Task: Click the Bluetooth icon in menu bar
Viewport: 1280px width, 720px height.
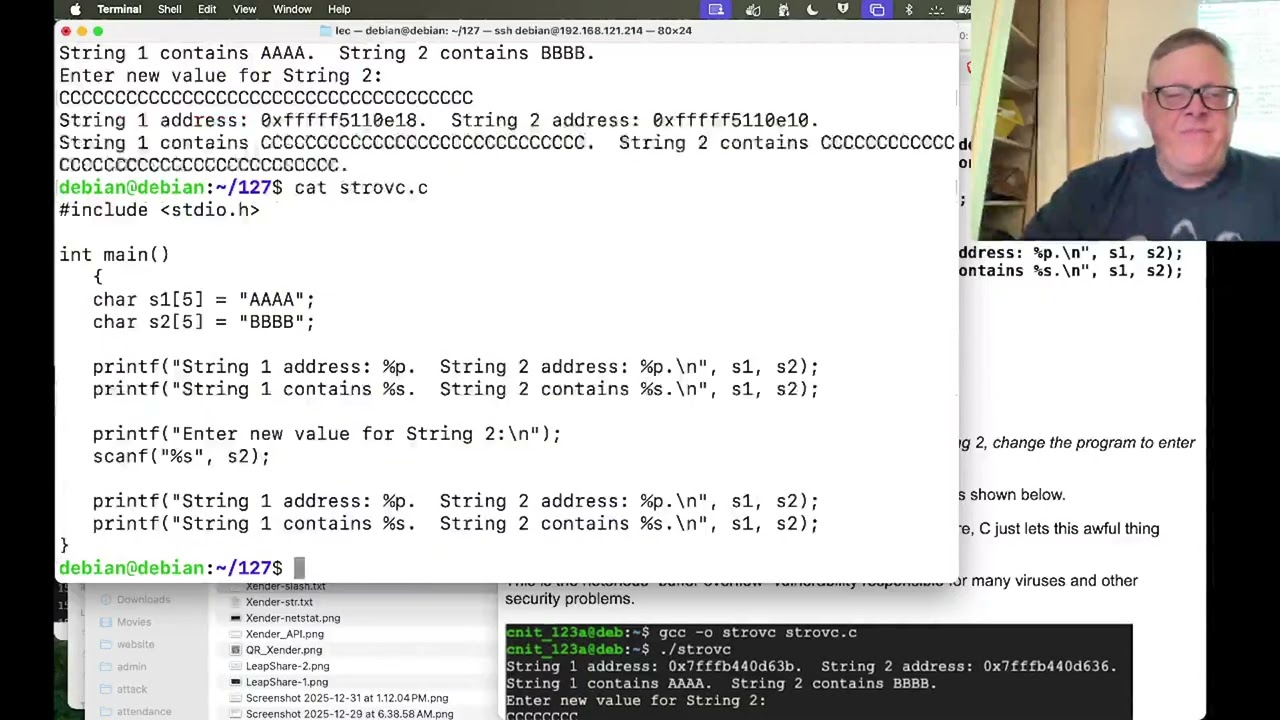Action: point(909,9)
